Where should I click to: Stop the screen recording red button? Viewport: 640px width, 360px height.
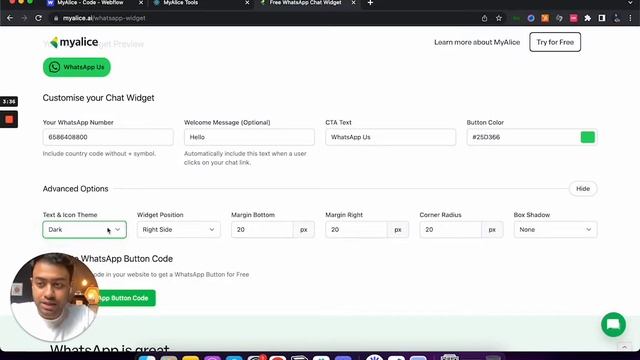pos(9,119)
